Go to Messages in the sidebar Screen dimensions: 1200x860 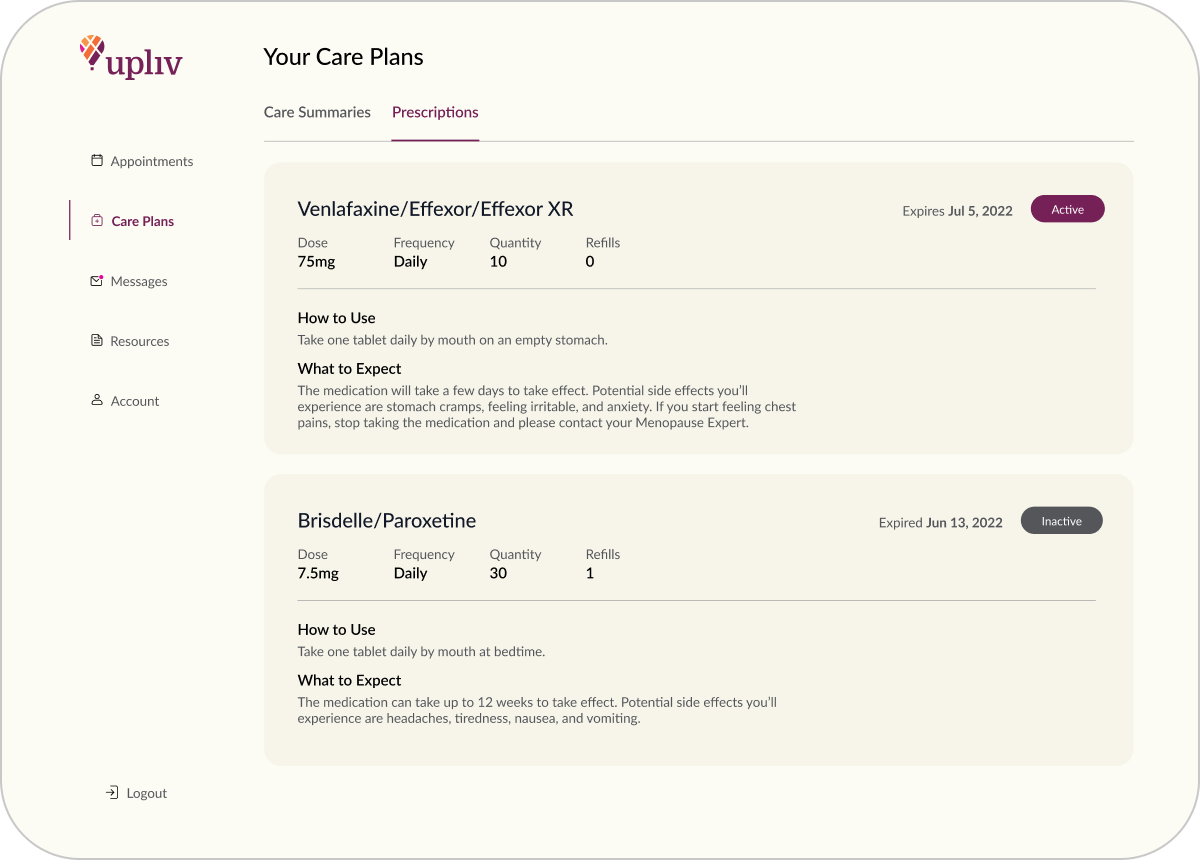pos(139,281)
